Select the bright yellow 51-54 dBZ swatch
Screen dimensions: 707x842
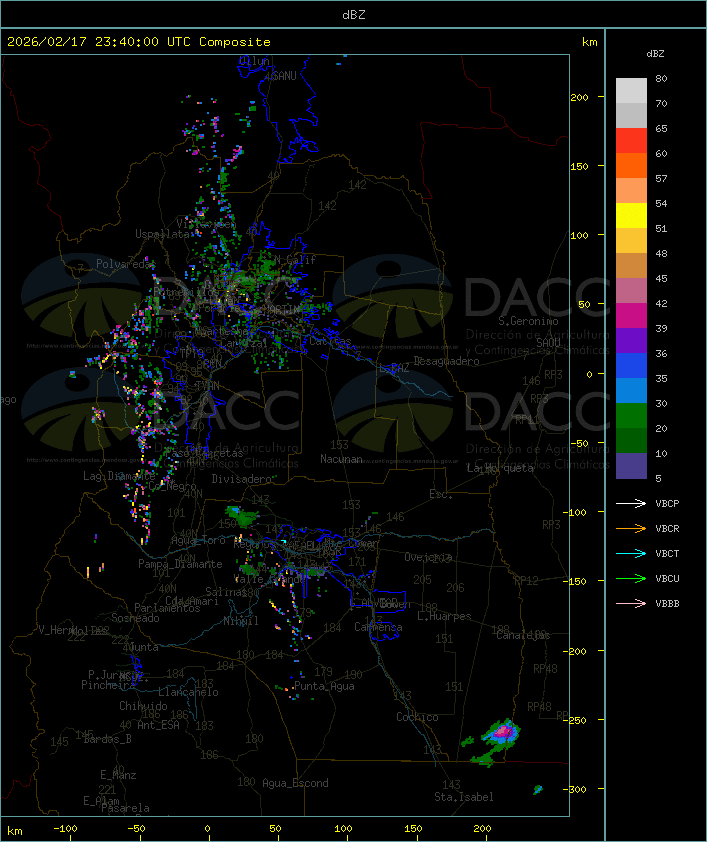pos(631,215)
